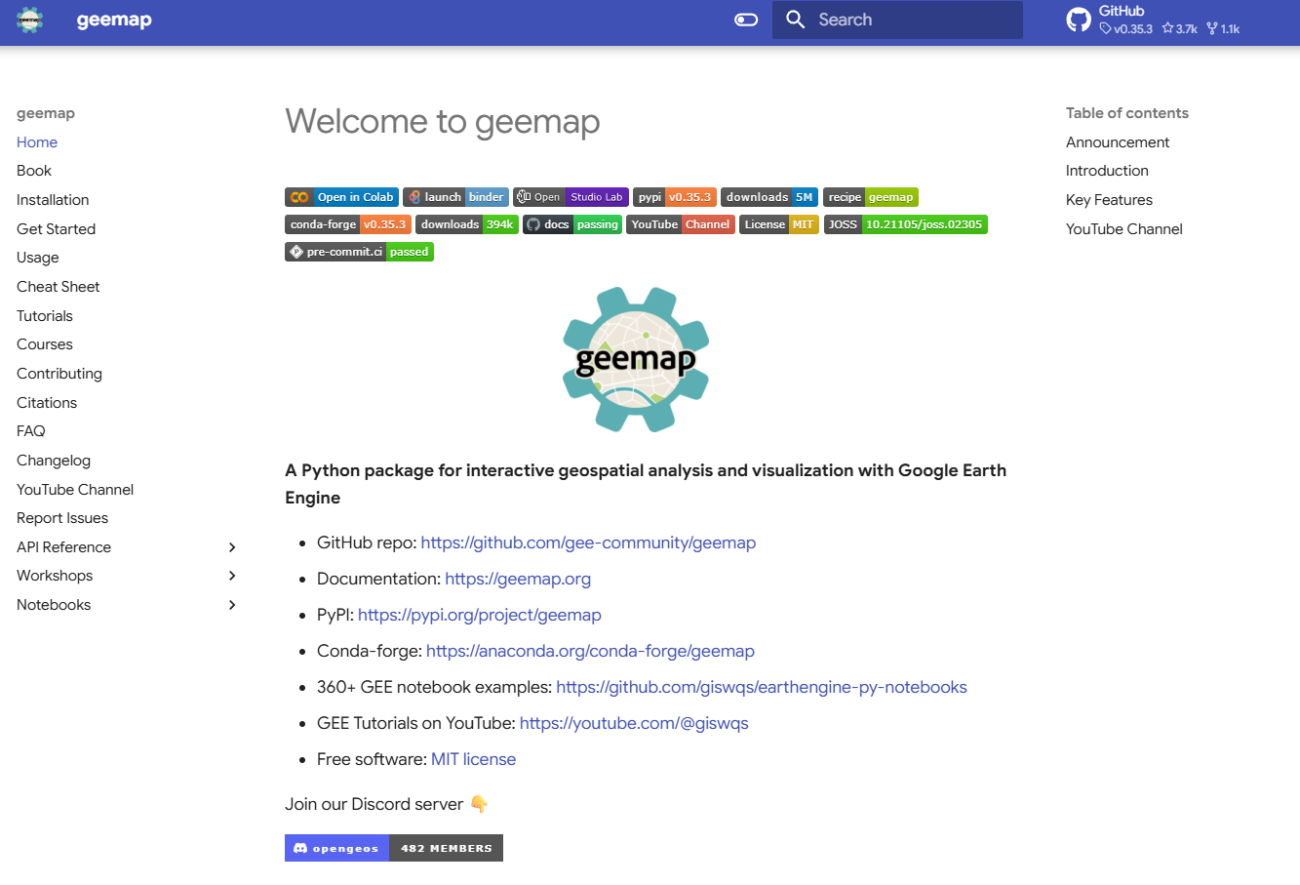Open the Changelog page

point(54,460)
